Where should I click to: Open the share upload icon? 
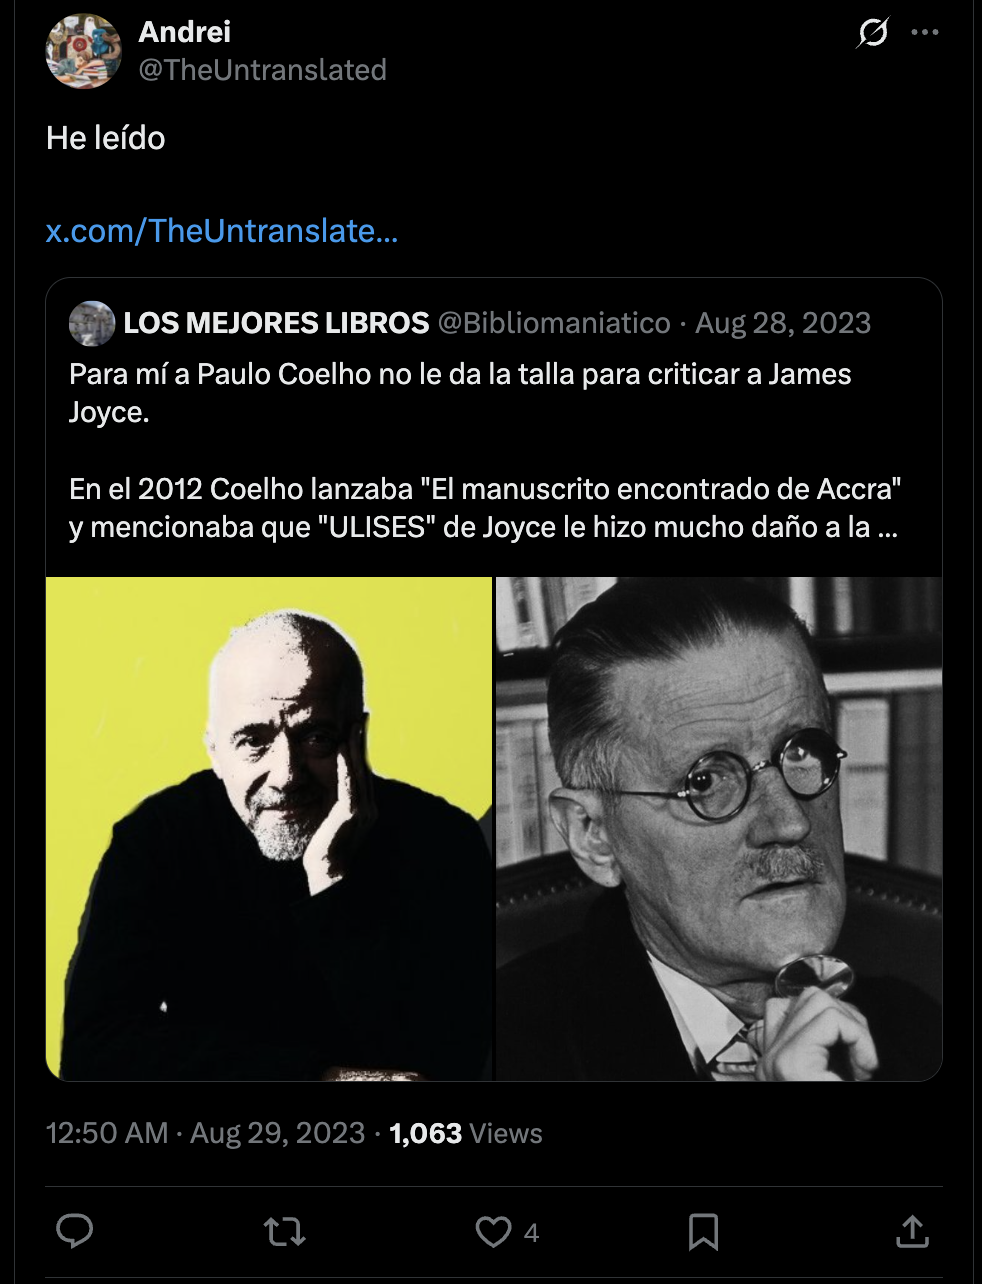point(912,1231)
